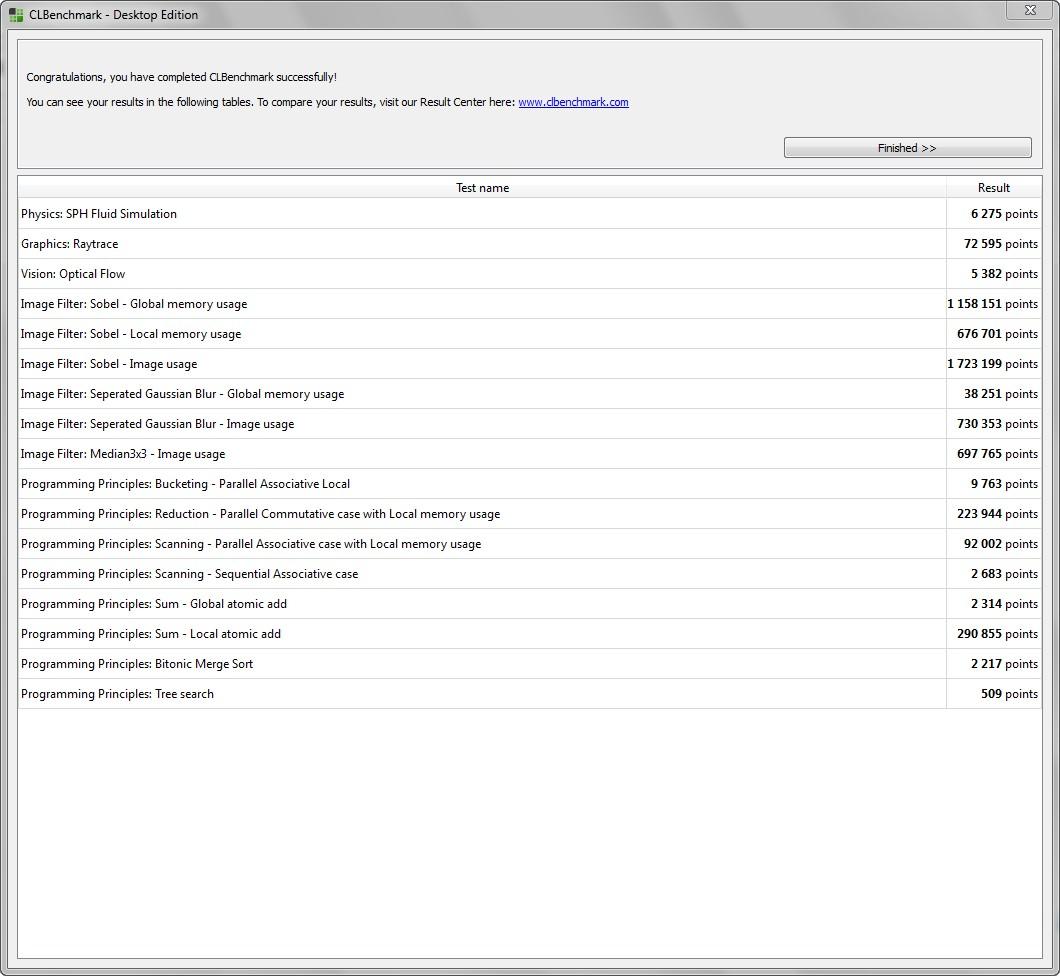Select Sobel - Global memory usage row
The image size is (1060, 976).
(x=134, y=304)
